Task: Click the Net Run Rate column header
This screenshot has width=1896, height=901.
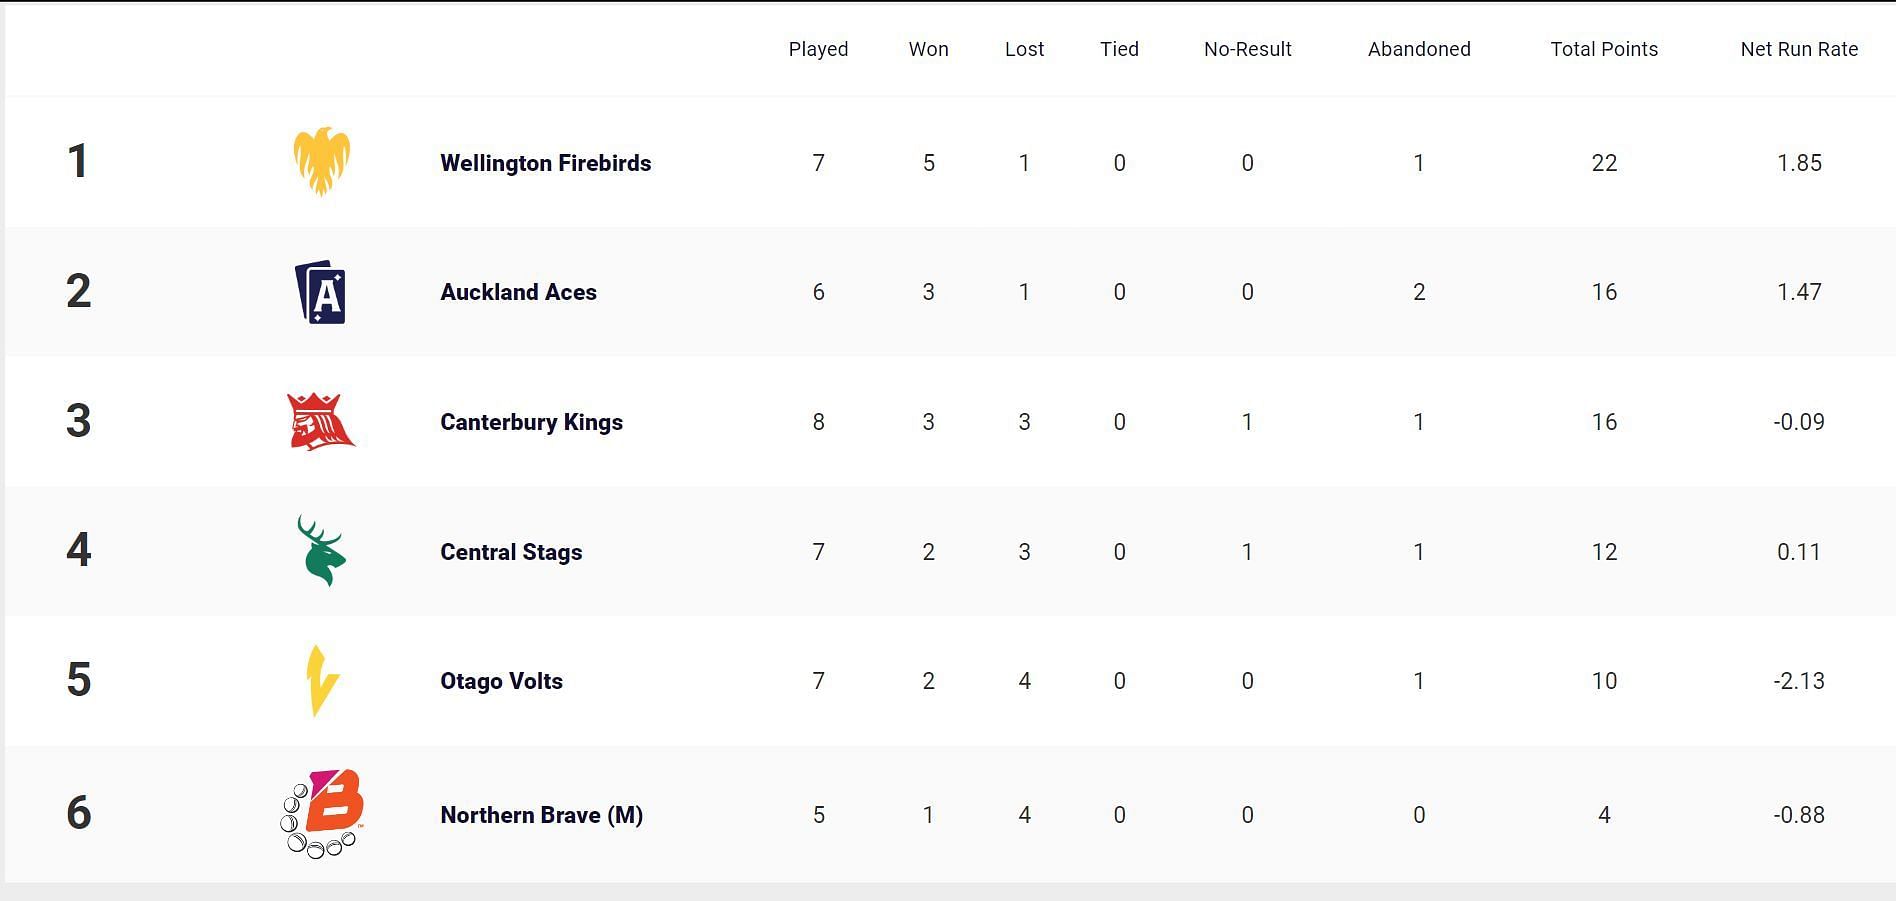Action: pos(1799,49)
